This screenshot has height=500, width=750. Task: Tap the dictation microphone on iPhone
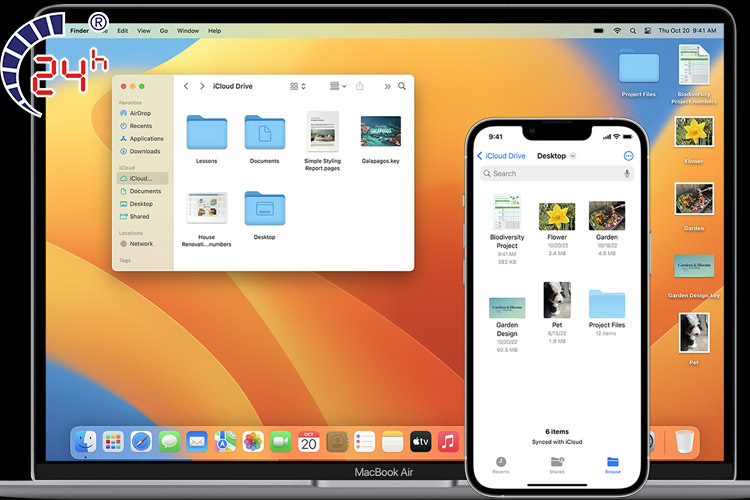point(627,173)
